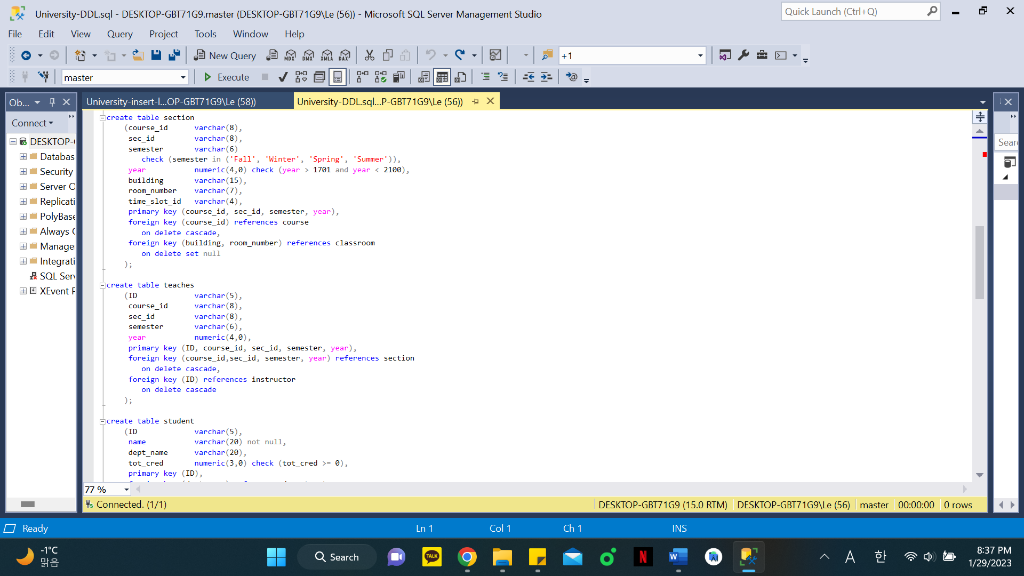Screen dimensions: 1024x576
Task: Click the editor vertical scrollbar thumb
Action: pyautogui.click(x=980, y=262)
